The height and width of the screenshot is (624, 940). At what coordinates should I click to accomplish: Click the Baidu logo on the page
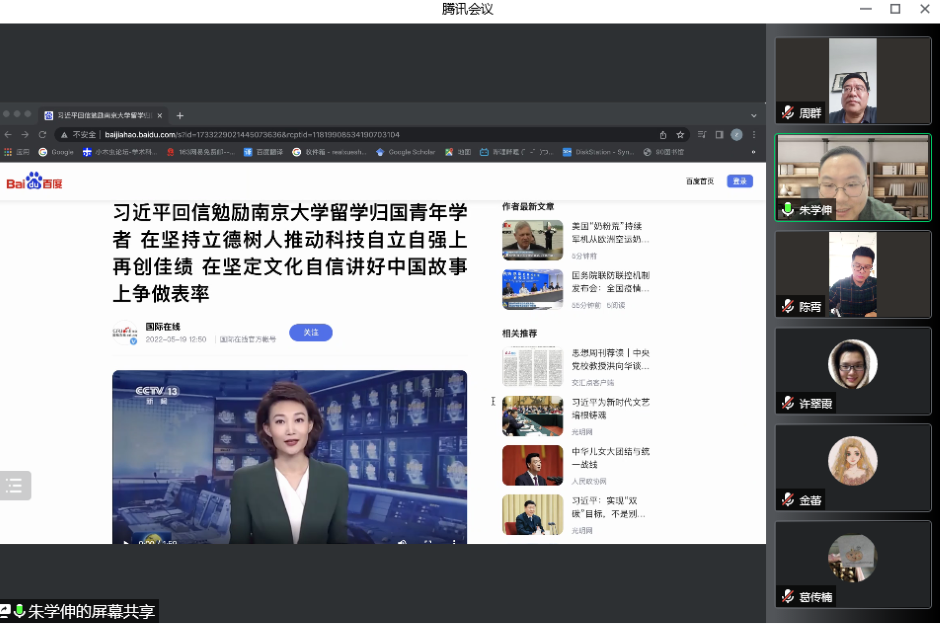point(35,182)
